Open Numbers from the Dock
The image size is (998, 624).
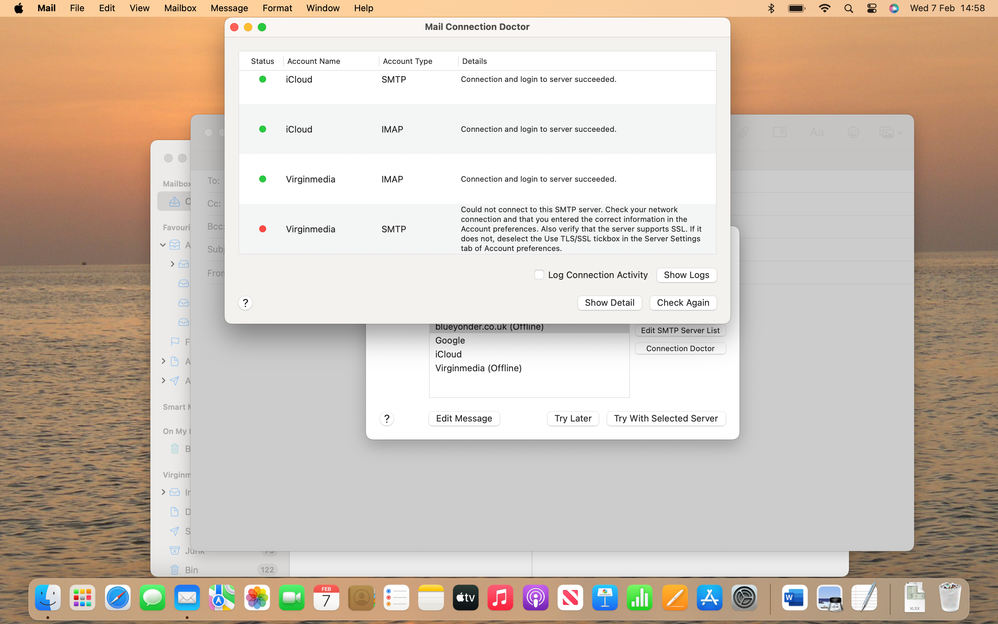[640, 598]
